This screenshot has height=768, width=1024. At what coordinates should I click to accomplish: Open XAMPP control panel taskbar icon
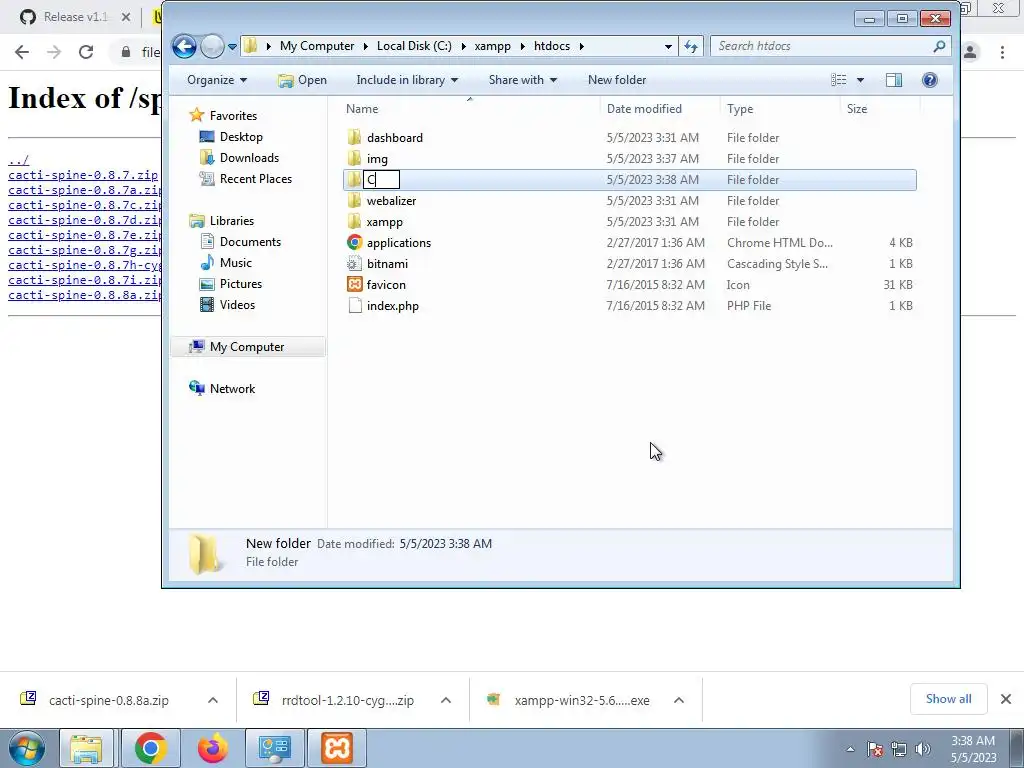tap(337, 748)
